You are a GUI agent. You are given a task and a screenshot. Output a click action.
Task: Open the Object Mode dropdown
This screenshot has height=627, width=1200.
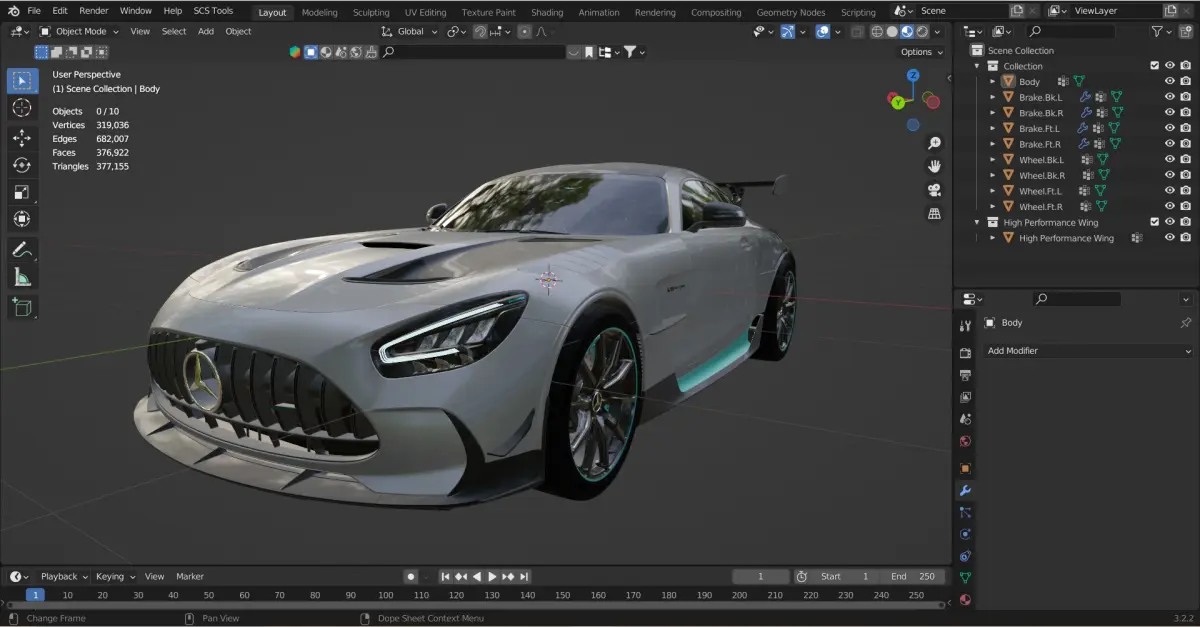tap(79, 31)
